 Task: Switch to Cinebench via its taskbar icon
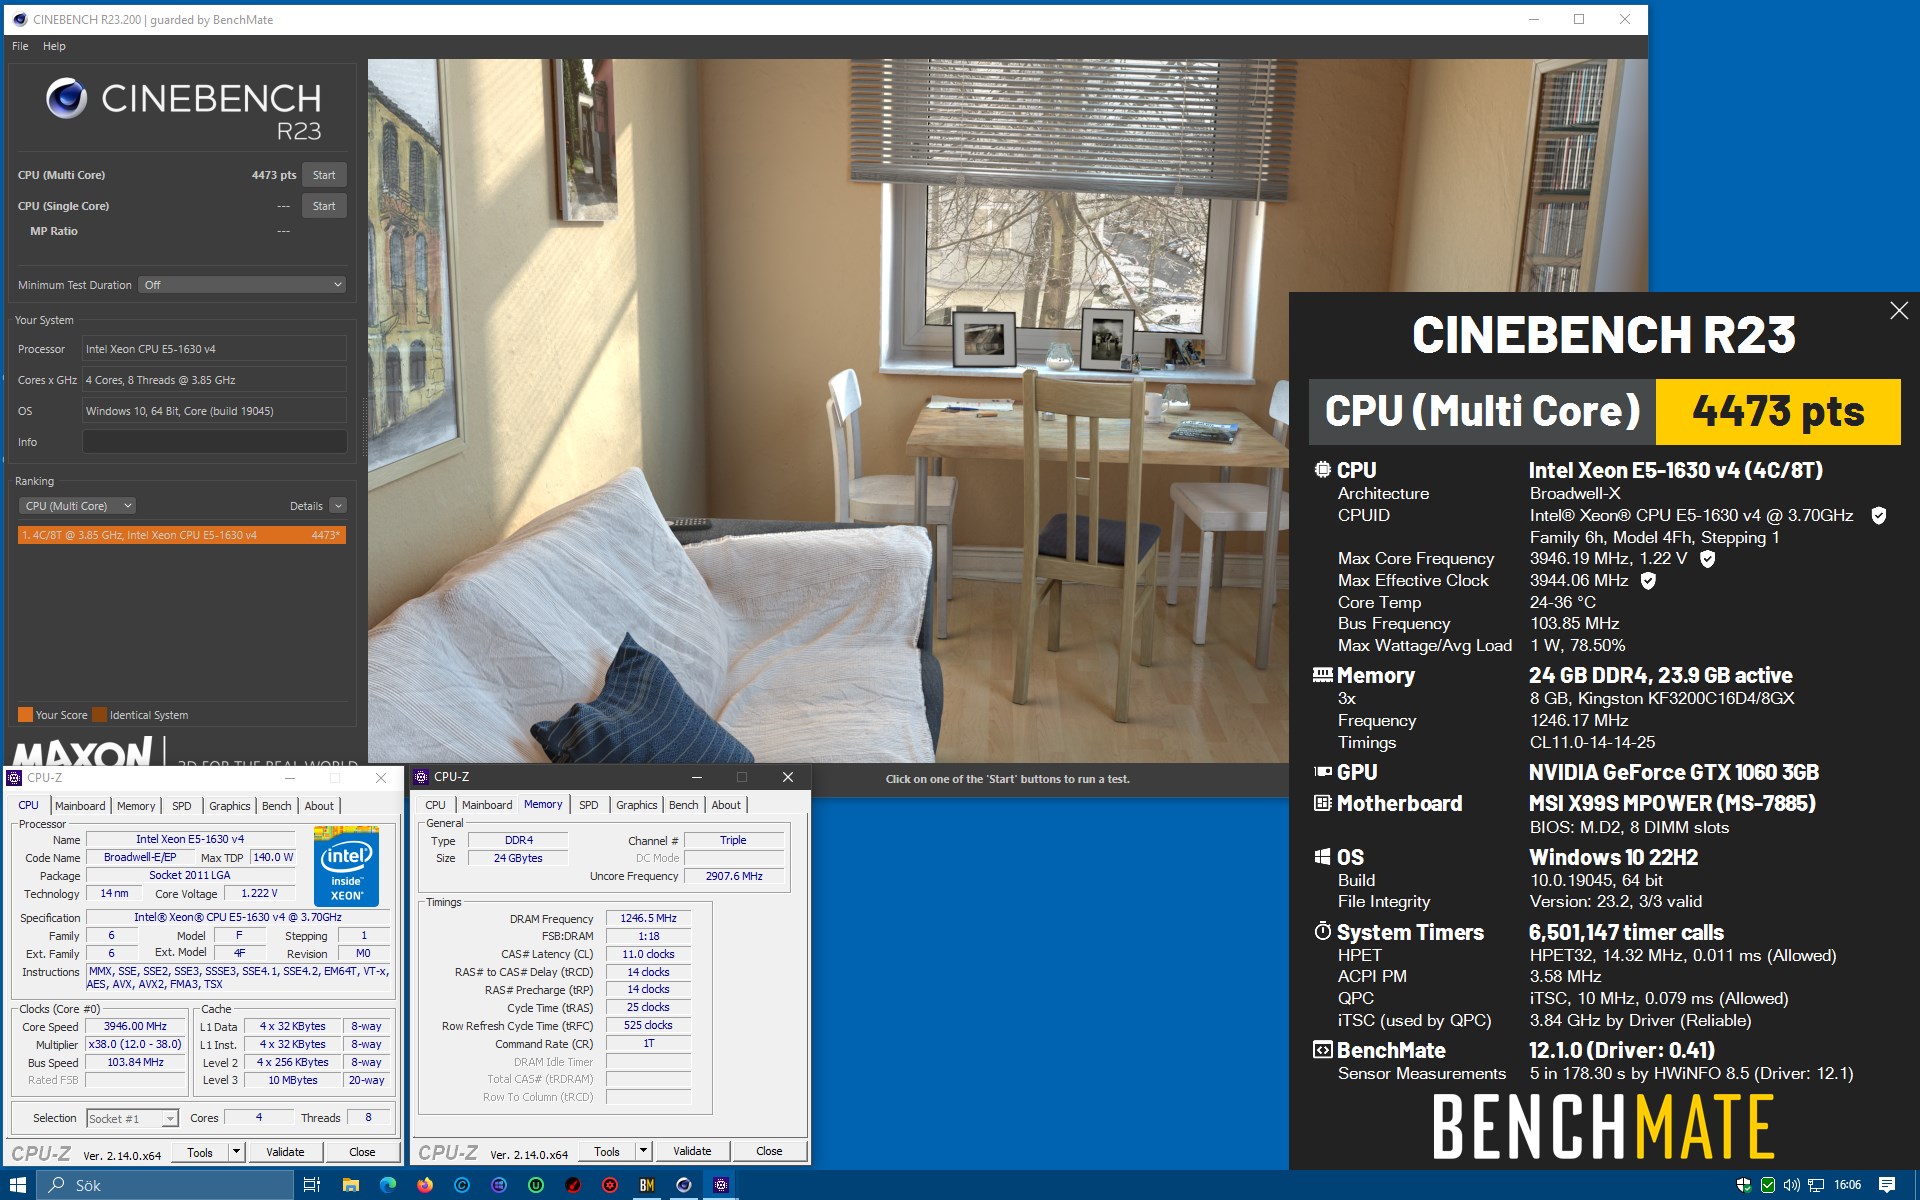coord(684,1185)
